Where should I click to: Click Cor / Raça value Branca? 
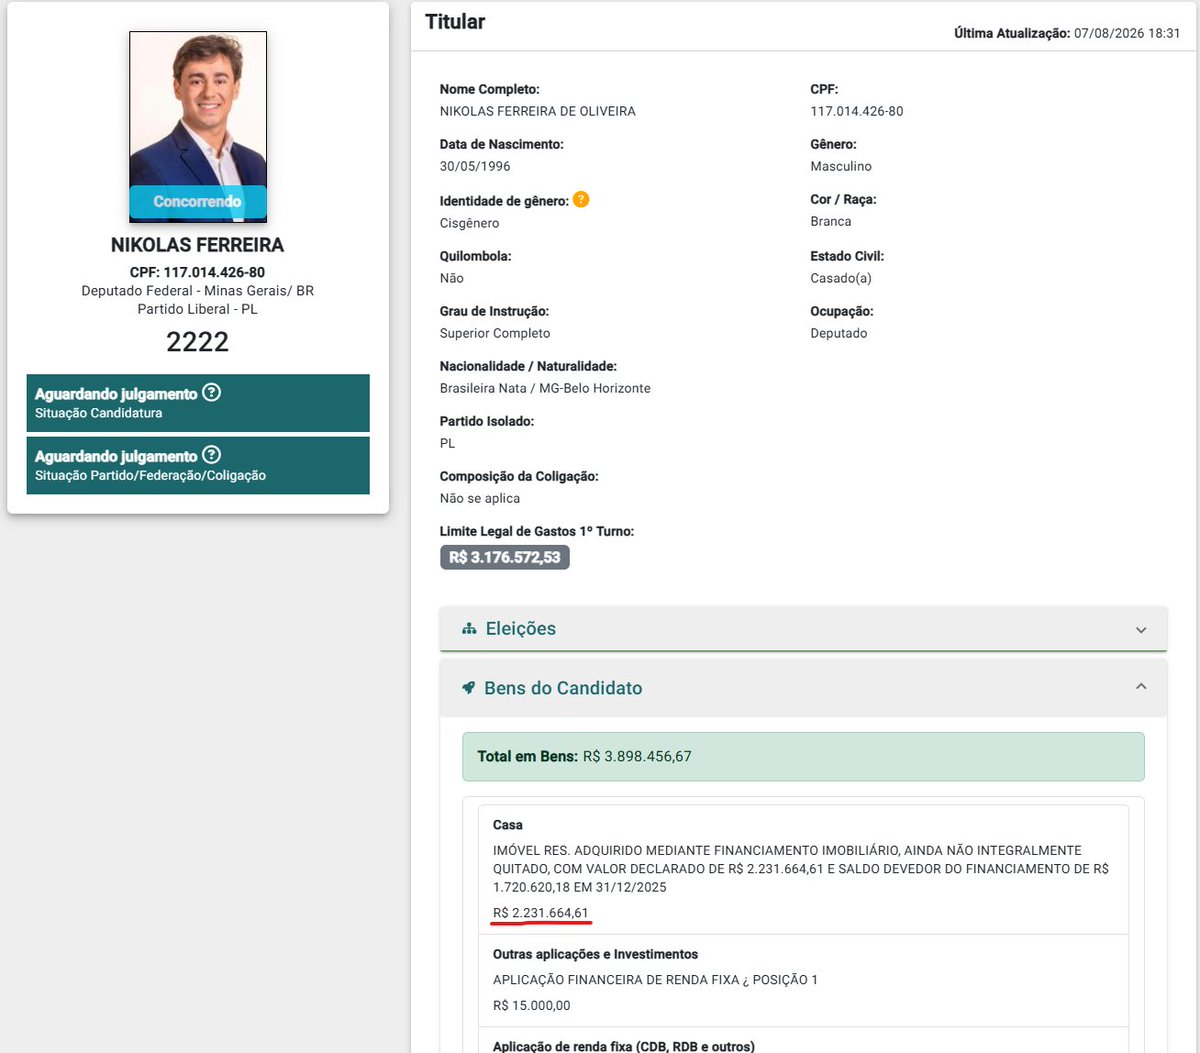831,221
